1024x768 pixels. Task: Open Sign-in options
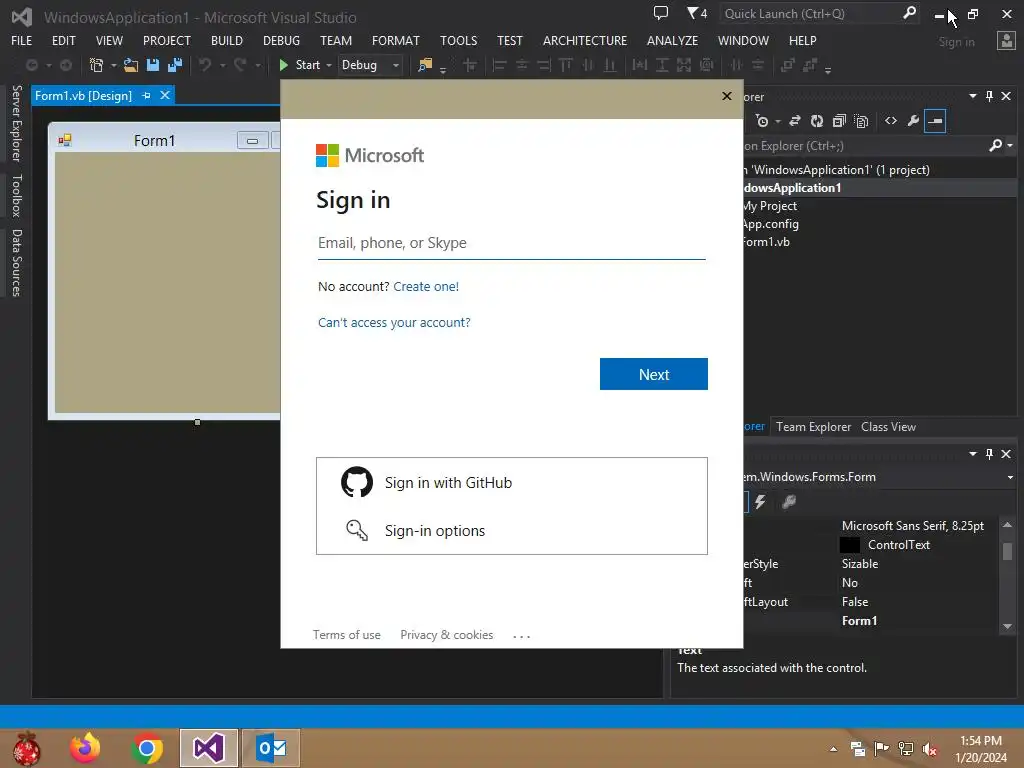(512, 530)
